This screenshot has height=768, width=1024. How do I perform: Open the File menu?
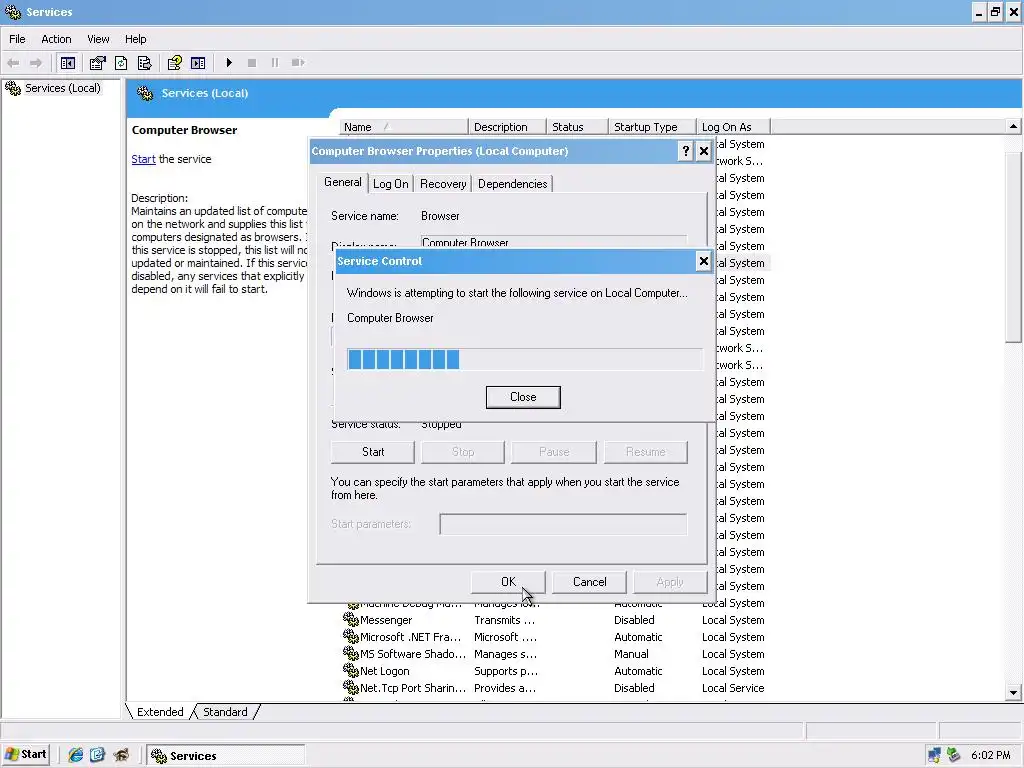[x=17, y=39]
